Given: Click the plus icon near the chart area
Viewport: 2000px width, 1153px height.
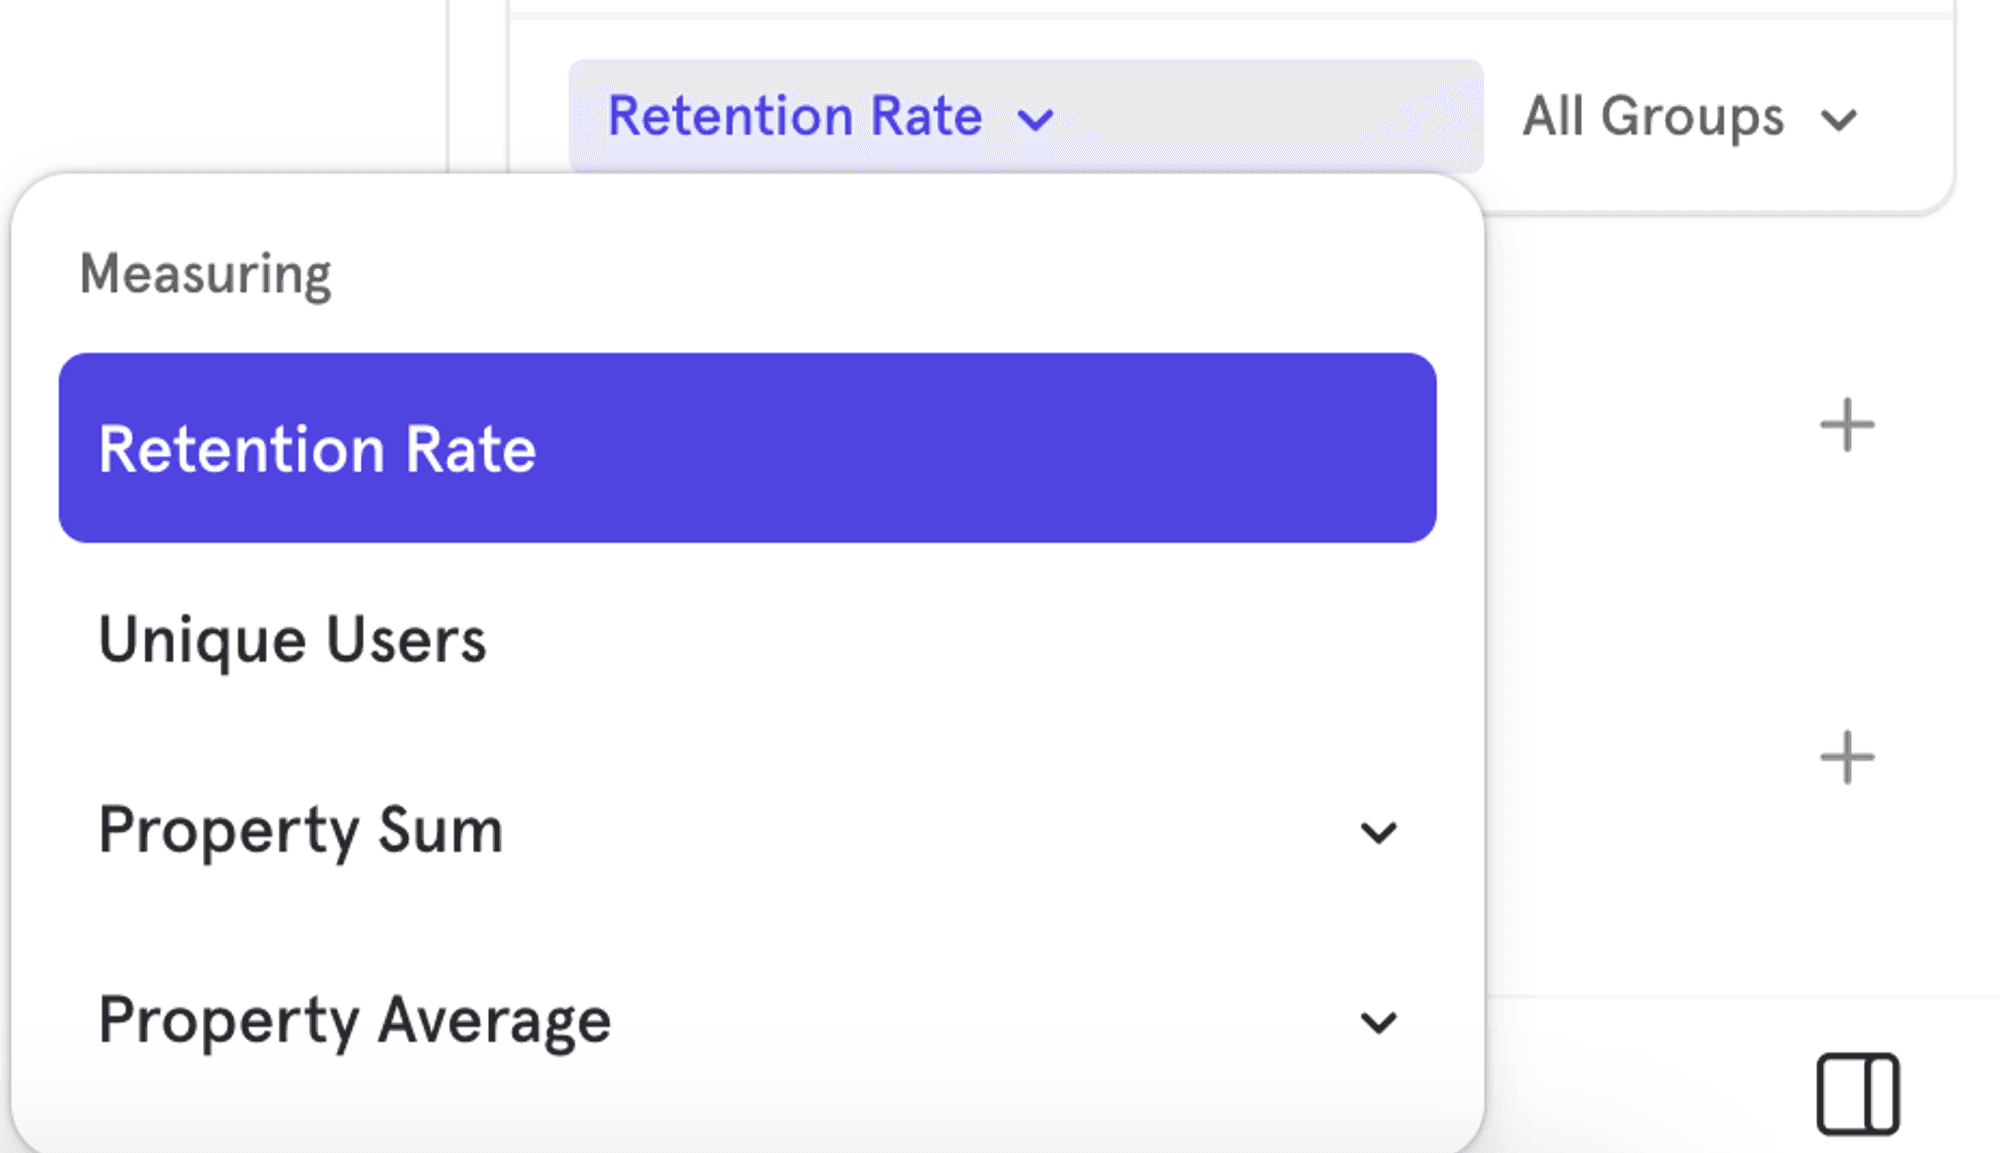Looking at the screenshot, I should coord(1847,424).
